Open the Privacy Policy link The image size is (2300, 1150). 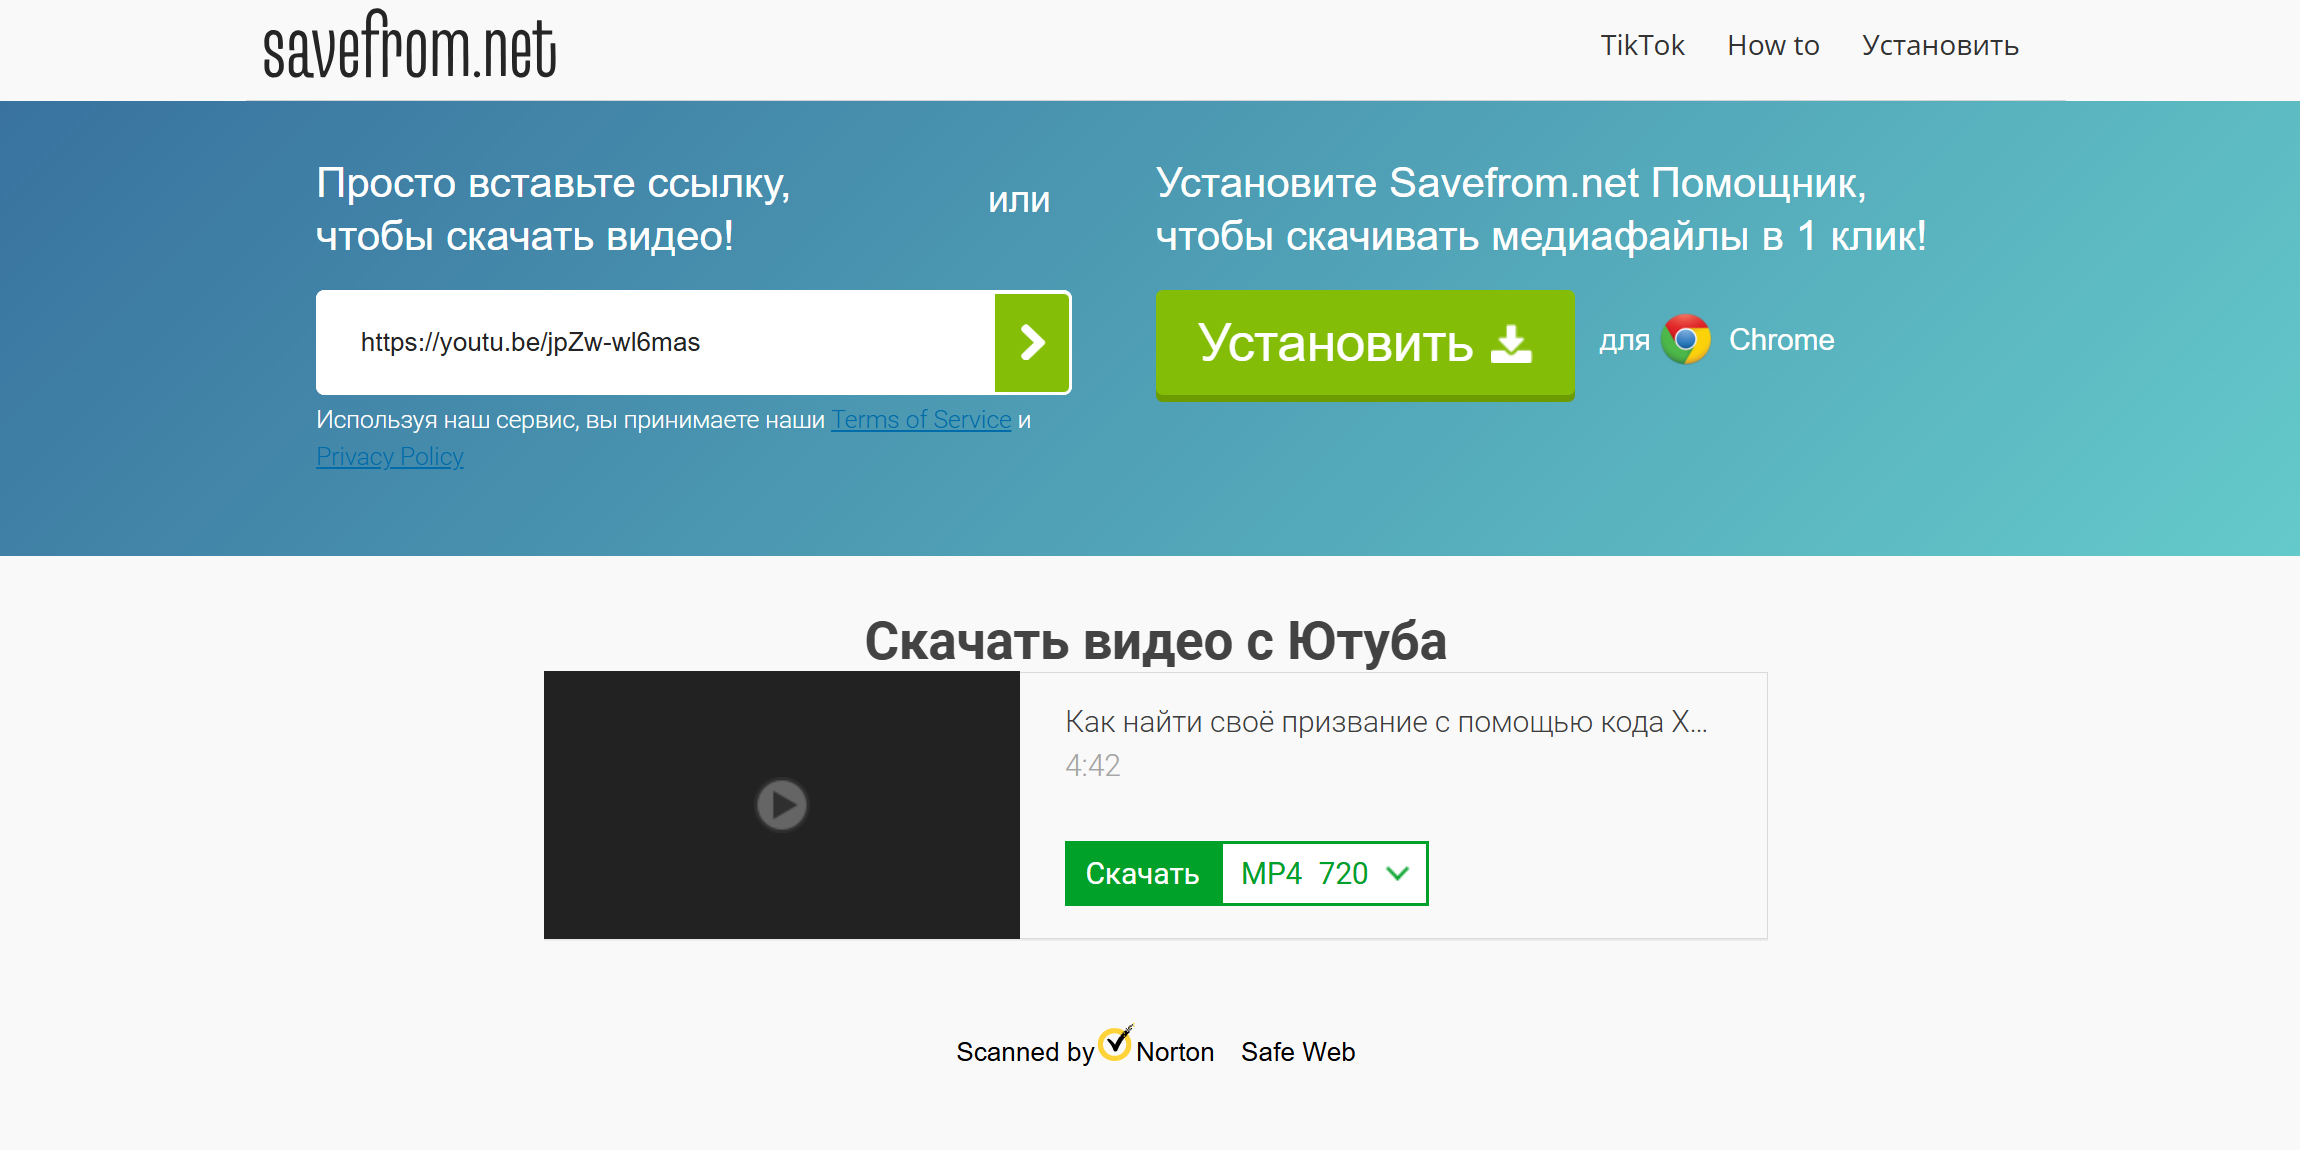[x=390, y=457]
